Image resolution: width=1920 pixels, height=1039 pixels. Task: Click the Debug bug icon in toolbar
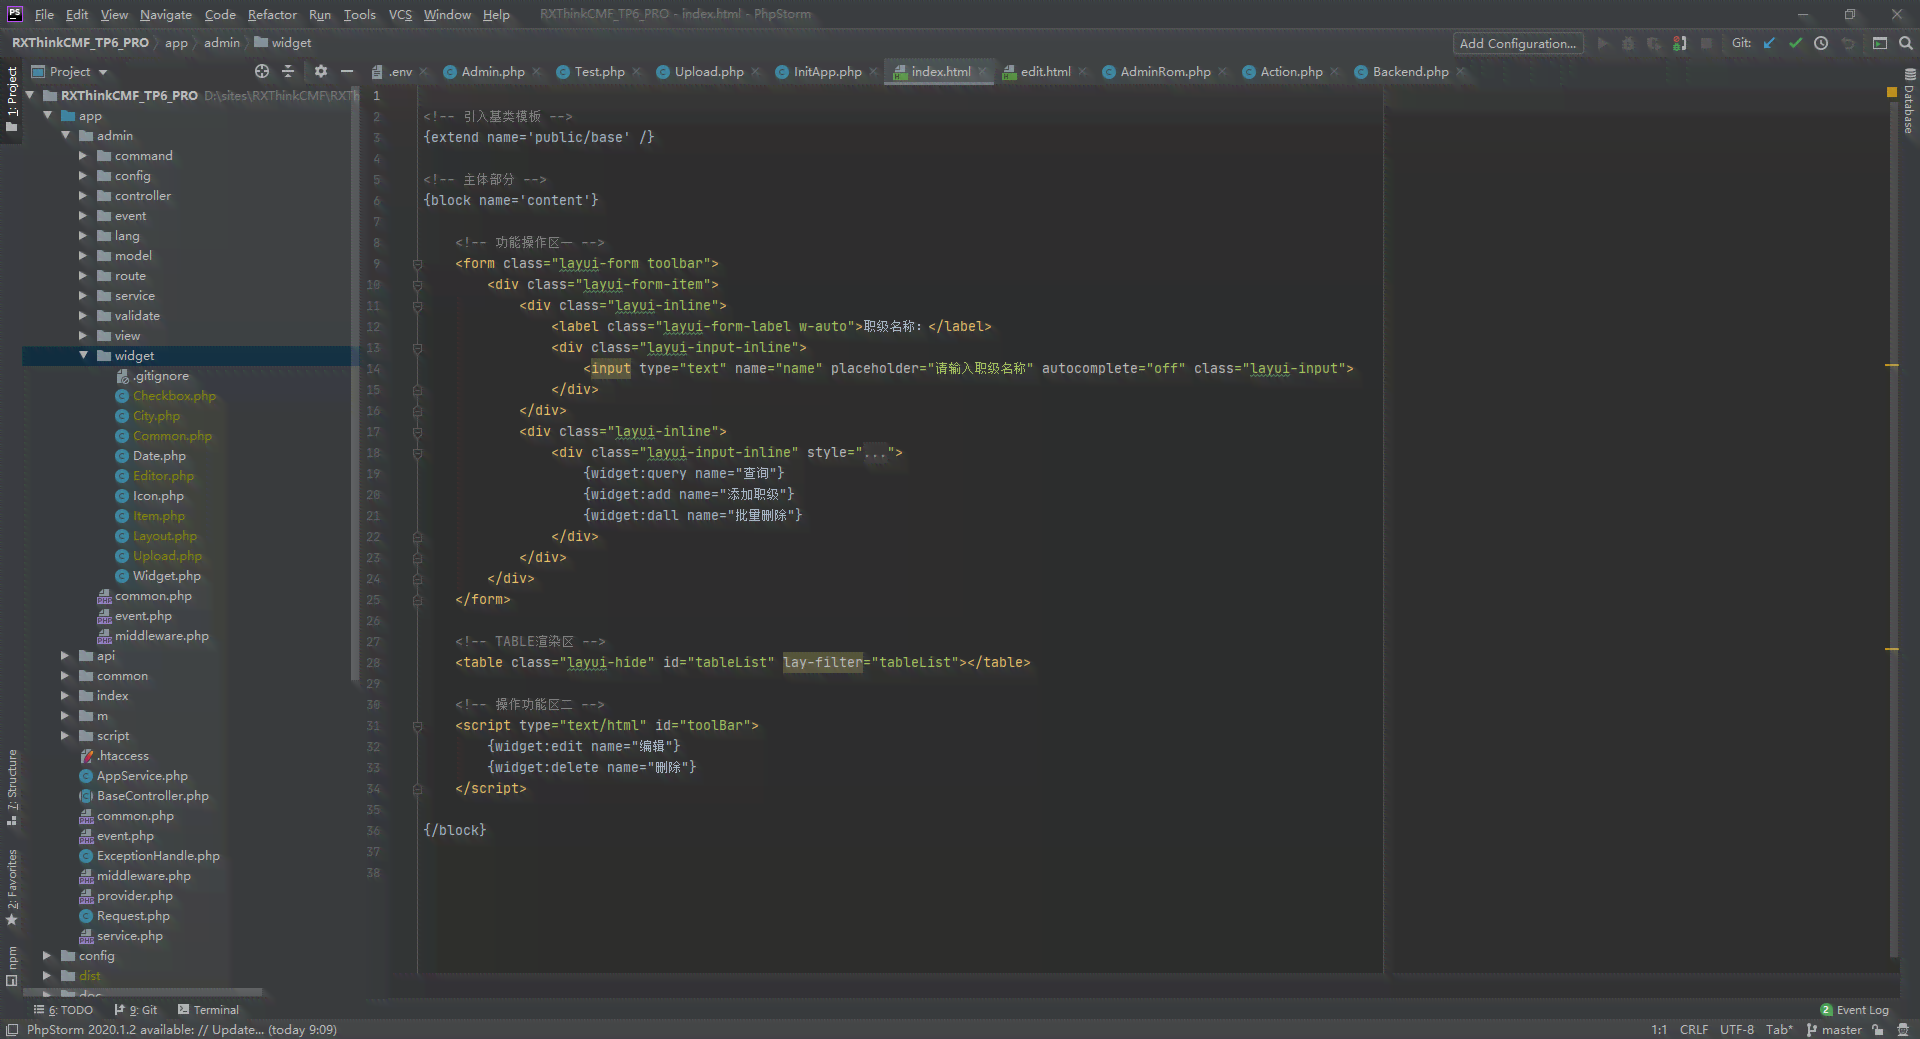click(x=1628, y=43)
